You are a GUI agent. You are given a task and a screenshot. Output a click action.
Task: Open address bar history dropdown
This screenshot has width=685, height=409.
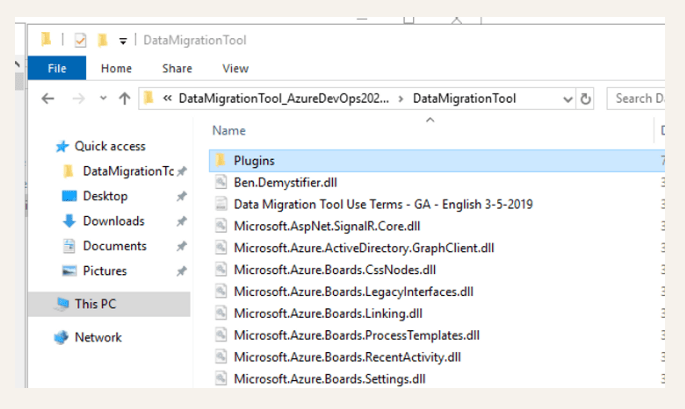coord(567,99)
